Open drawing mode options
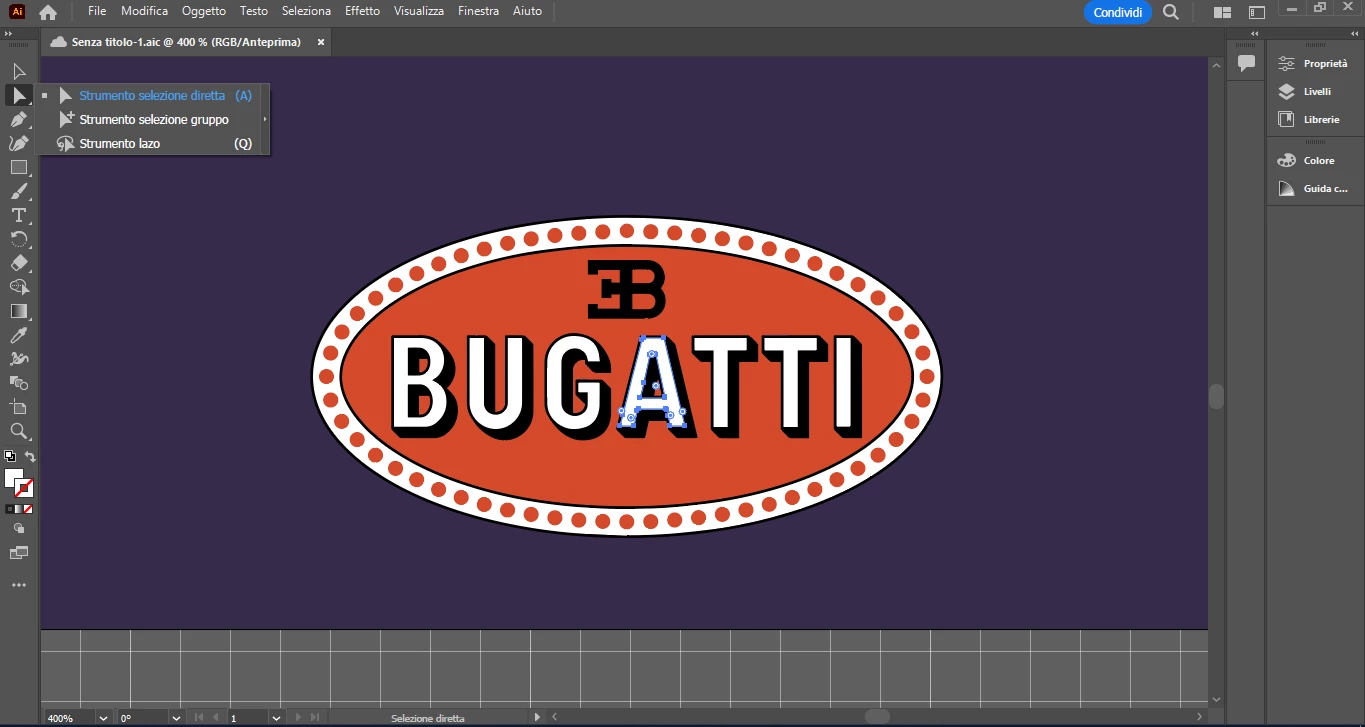Image resolution: width=1365 pixels, height=727 pixels. [19, 529]
